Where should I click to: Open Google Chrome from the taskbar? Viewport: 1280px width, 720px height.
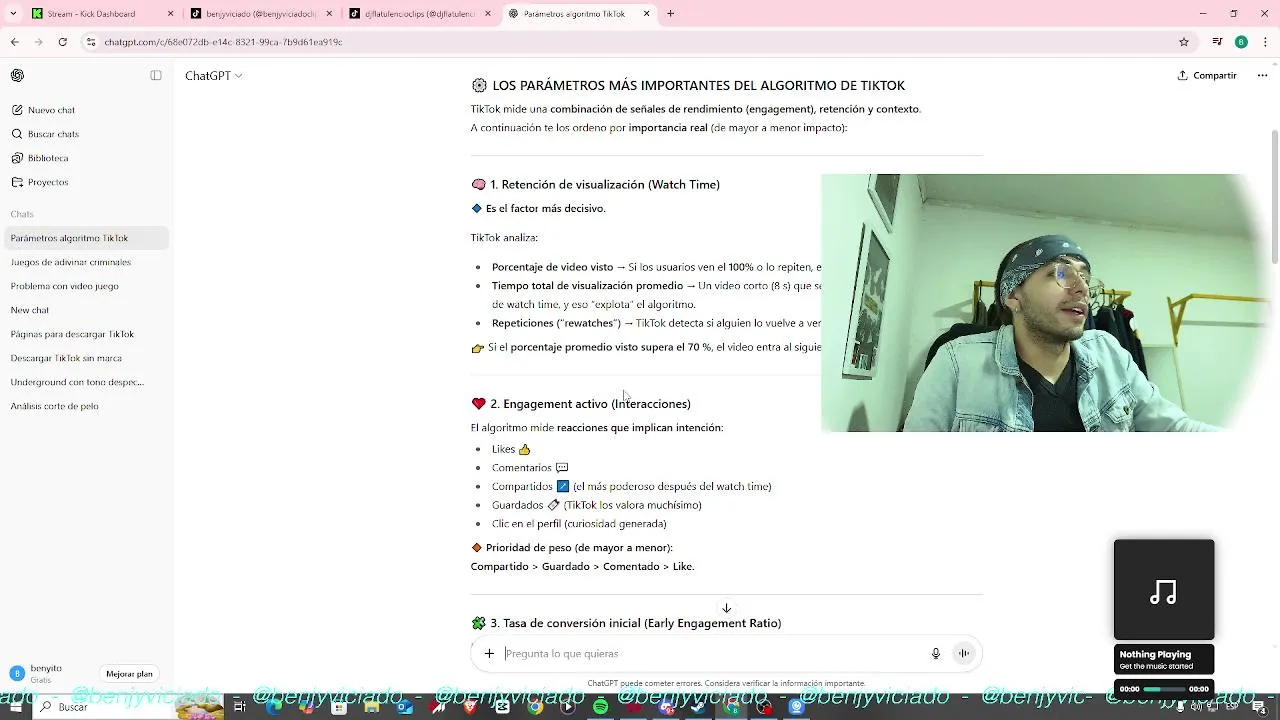tap(535, 707)
